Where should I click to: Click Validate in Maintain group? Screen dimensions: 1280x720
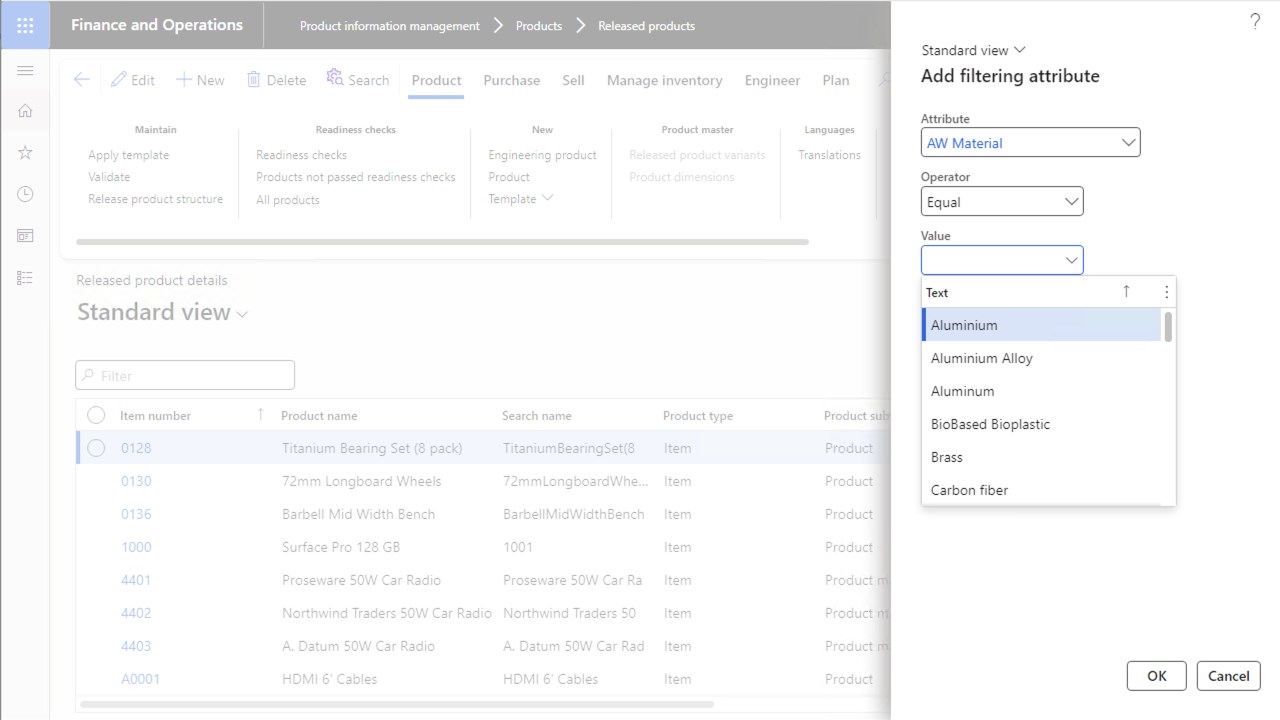109,177
